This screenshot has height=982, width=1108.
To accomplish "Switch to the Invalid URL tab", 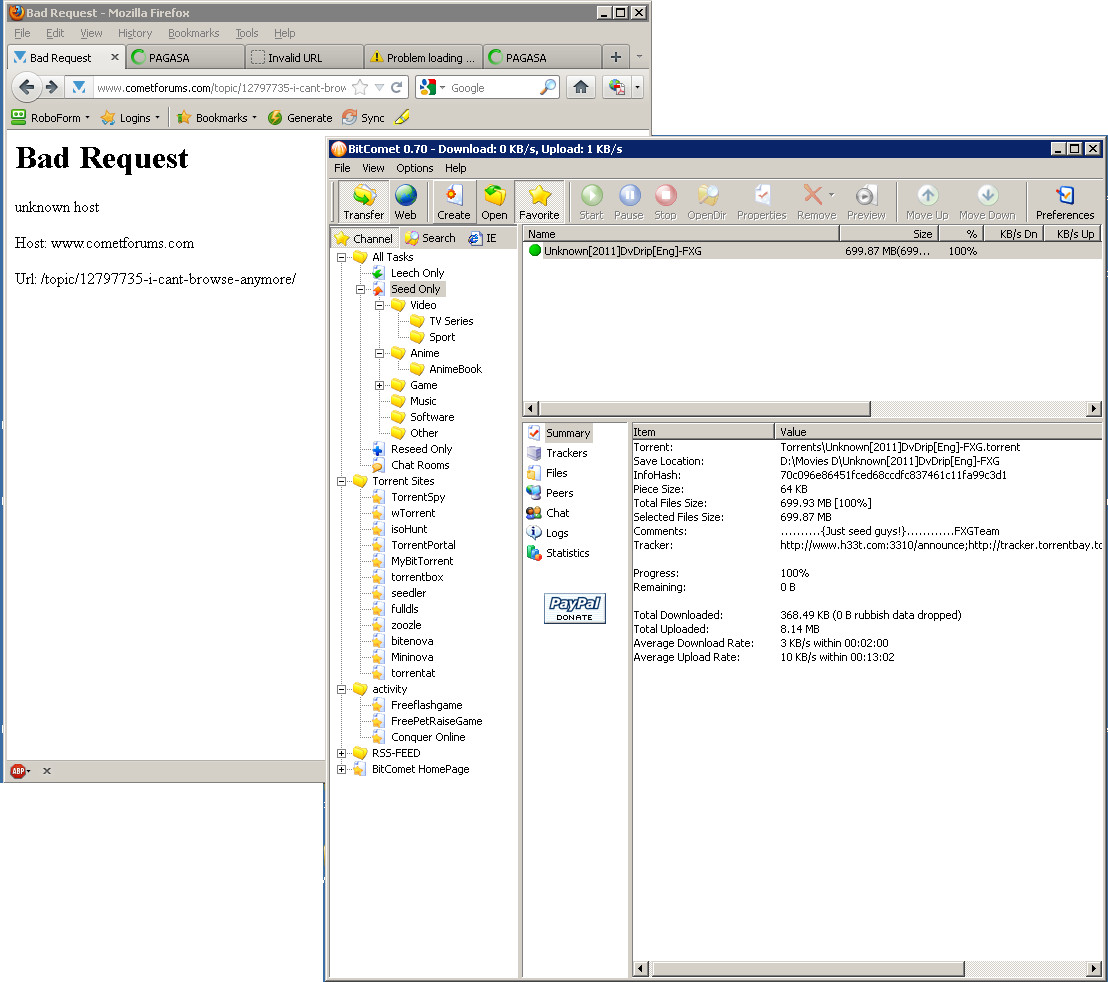I will tap(304, 57).
